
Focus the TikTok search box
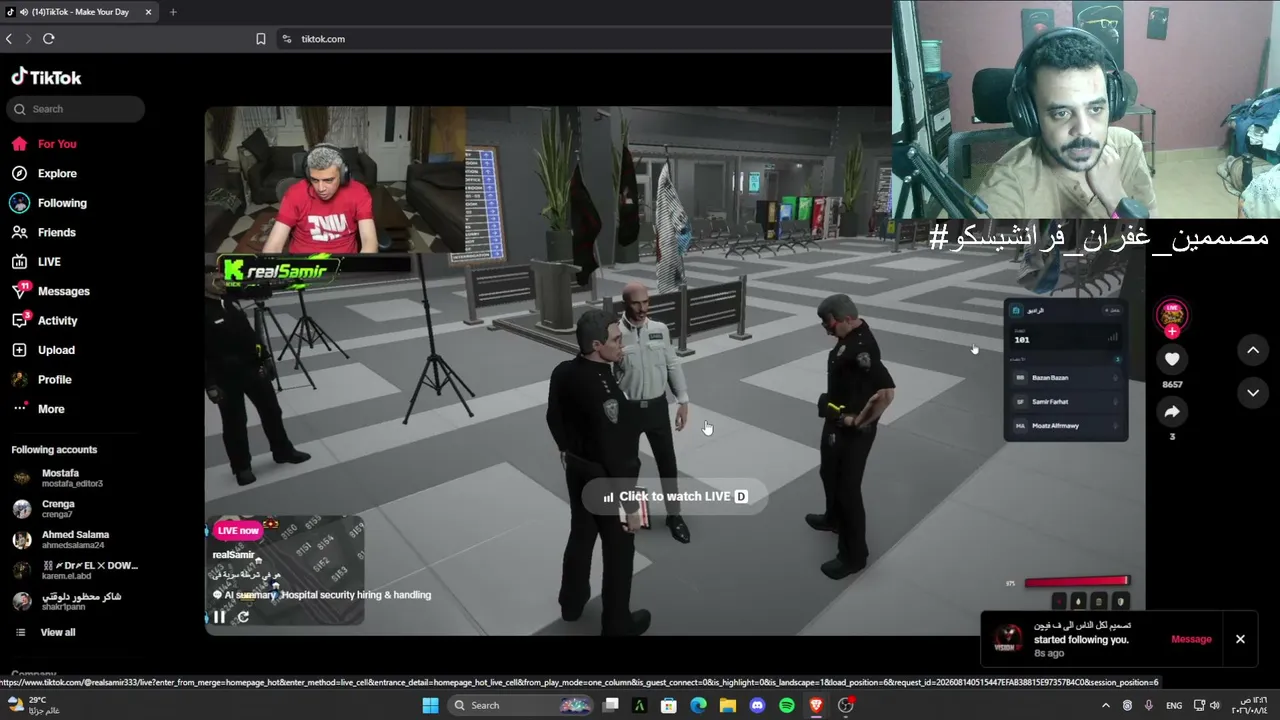(x=77, y=109)
